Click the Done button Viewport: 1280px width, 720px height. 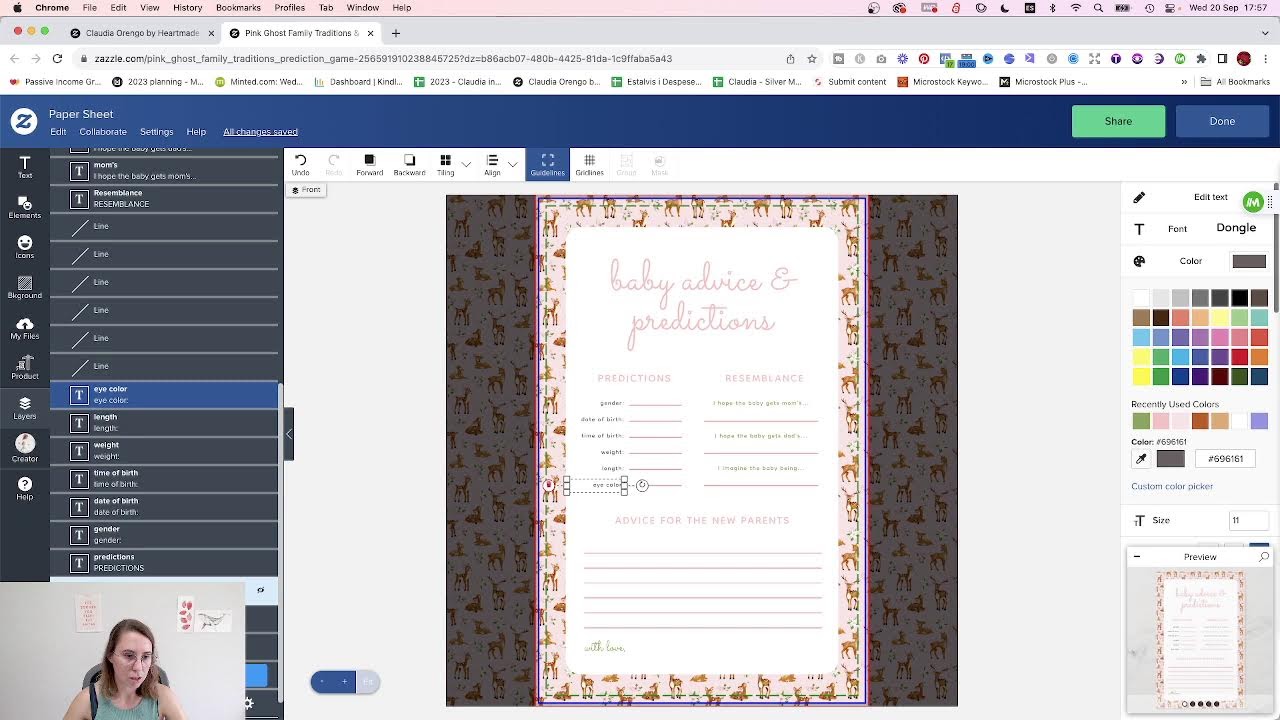(x=1222, y=121)
